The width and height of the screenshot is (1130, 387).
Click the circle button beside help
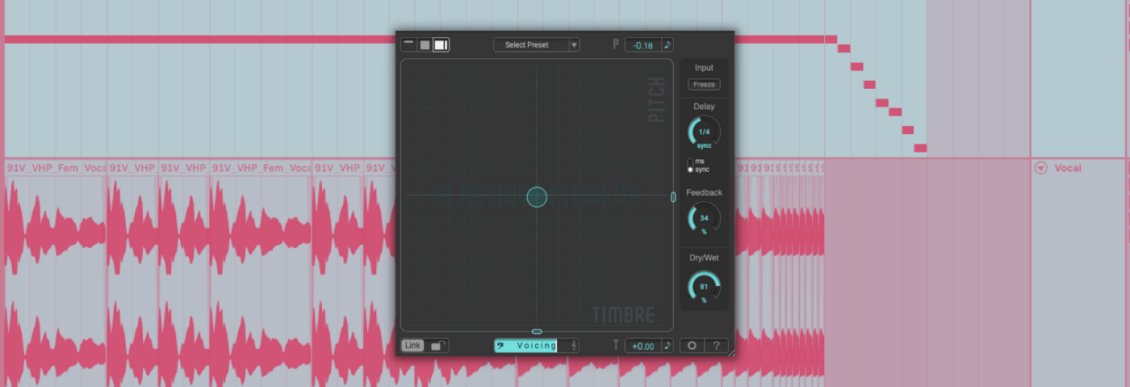(x=692, y=346)
